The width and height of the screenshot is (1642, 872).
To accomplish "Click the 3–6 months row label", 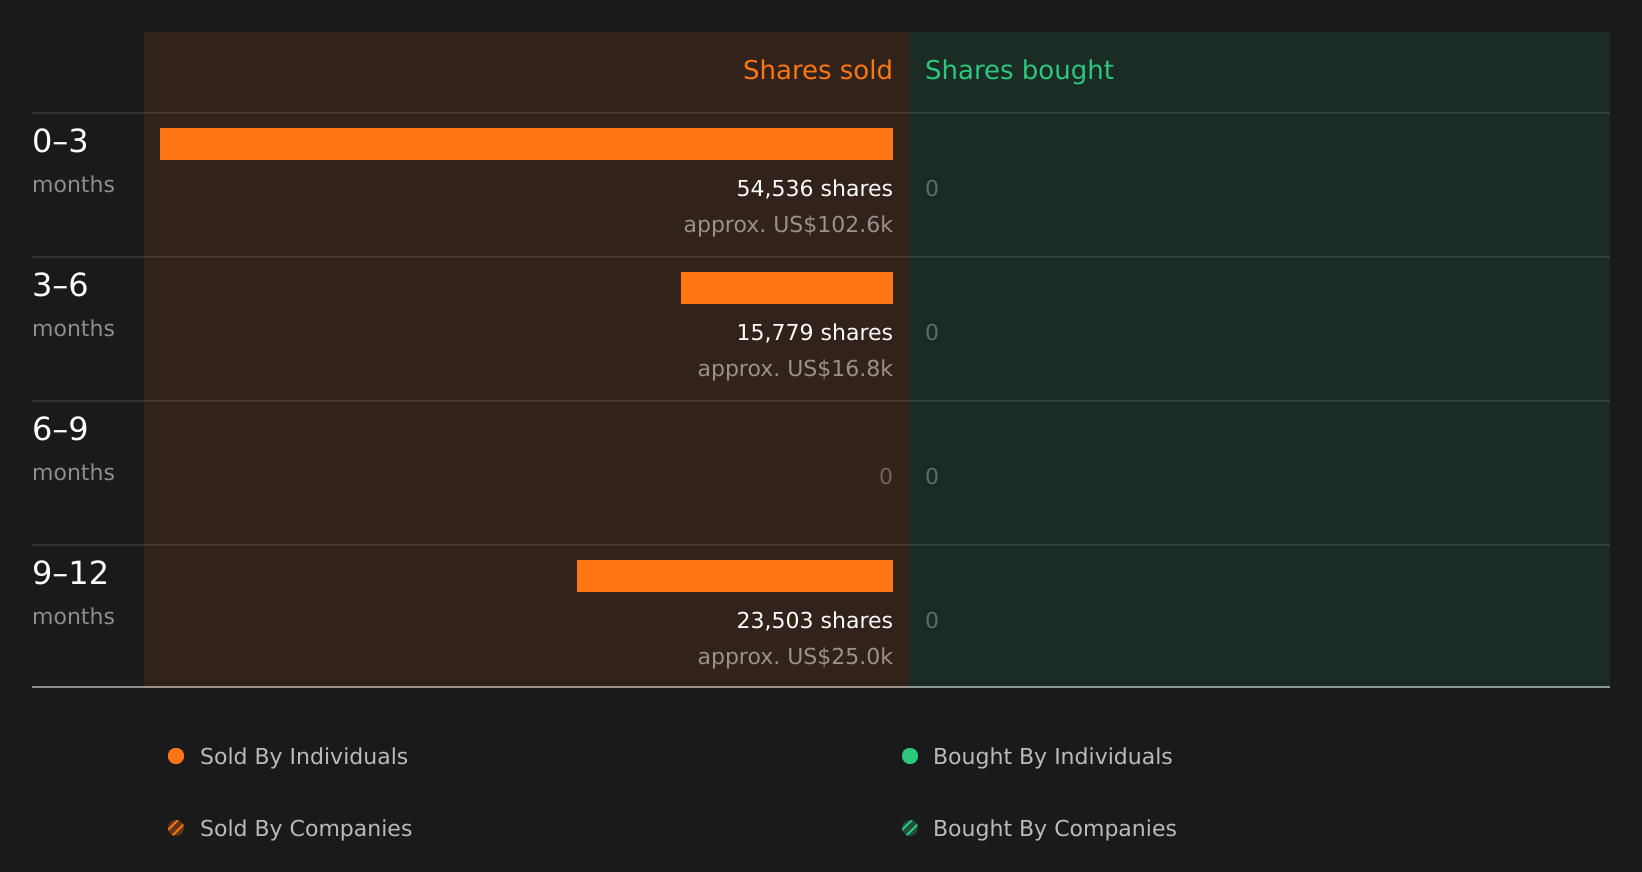I will click(x=73, y=305).
